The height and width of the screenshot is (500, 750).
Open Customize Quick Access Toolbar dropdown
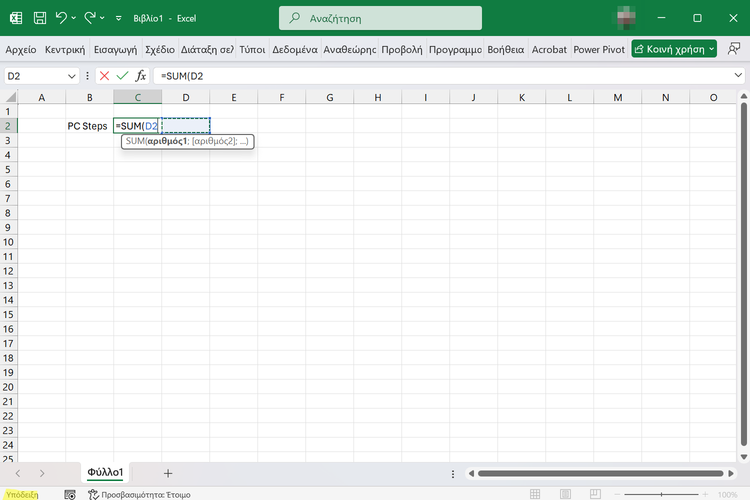[118, 18]
